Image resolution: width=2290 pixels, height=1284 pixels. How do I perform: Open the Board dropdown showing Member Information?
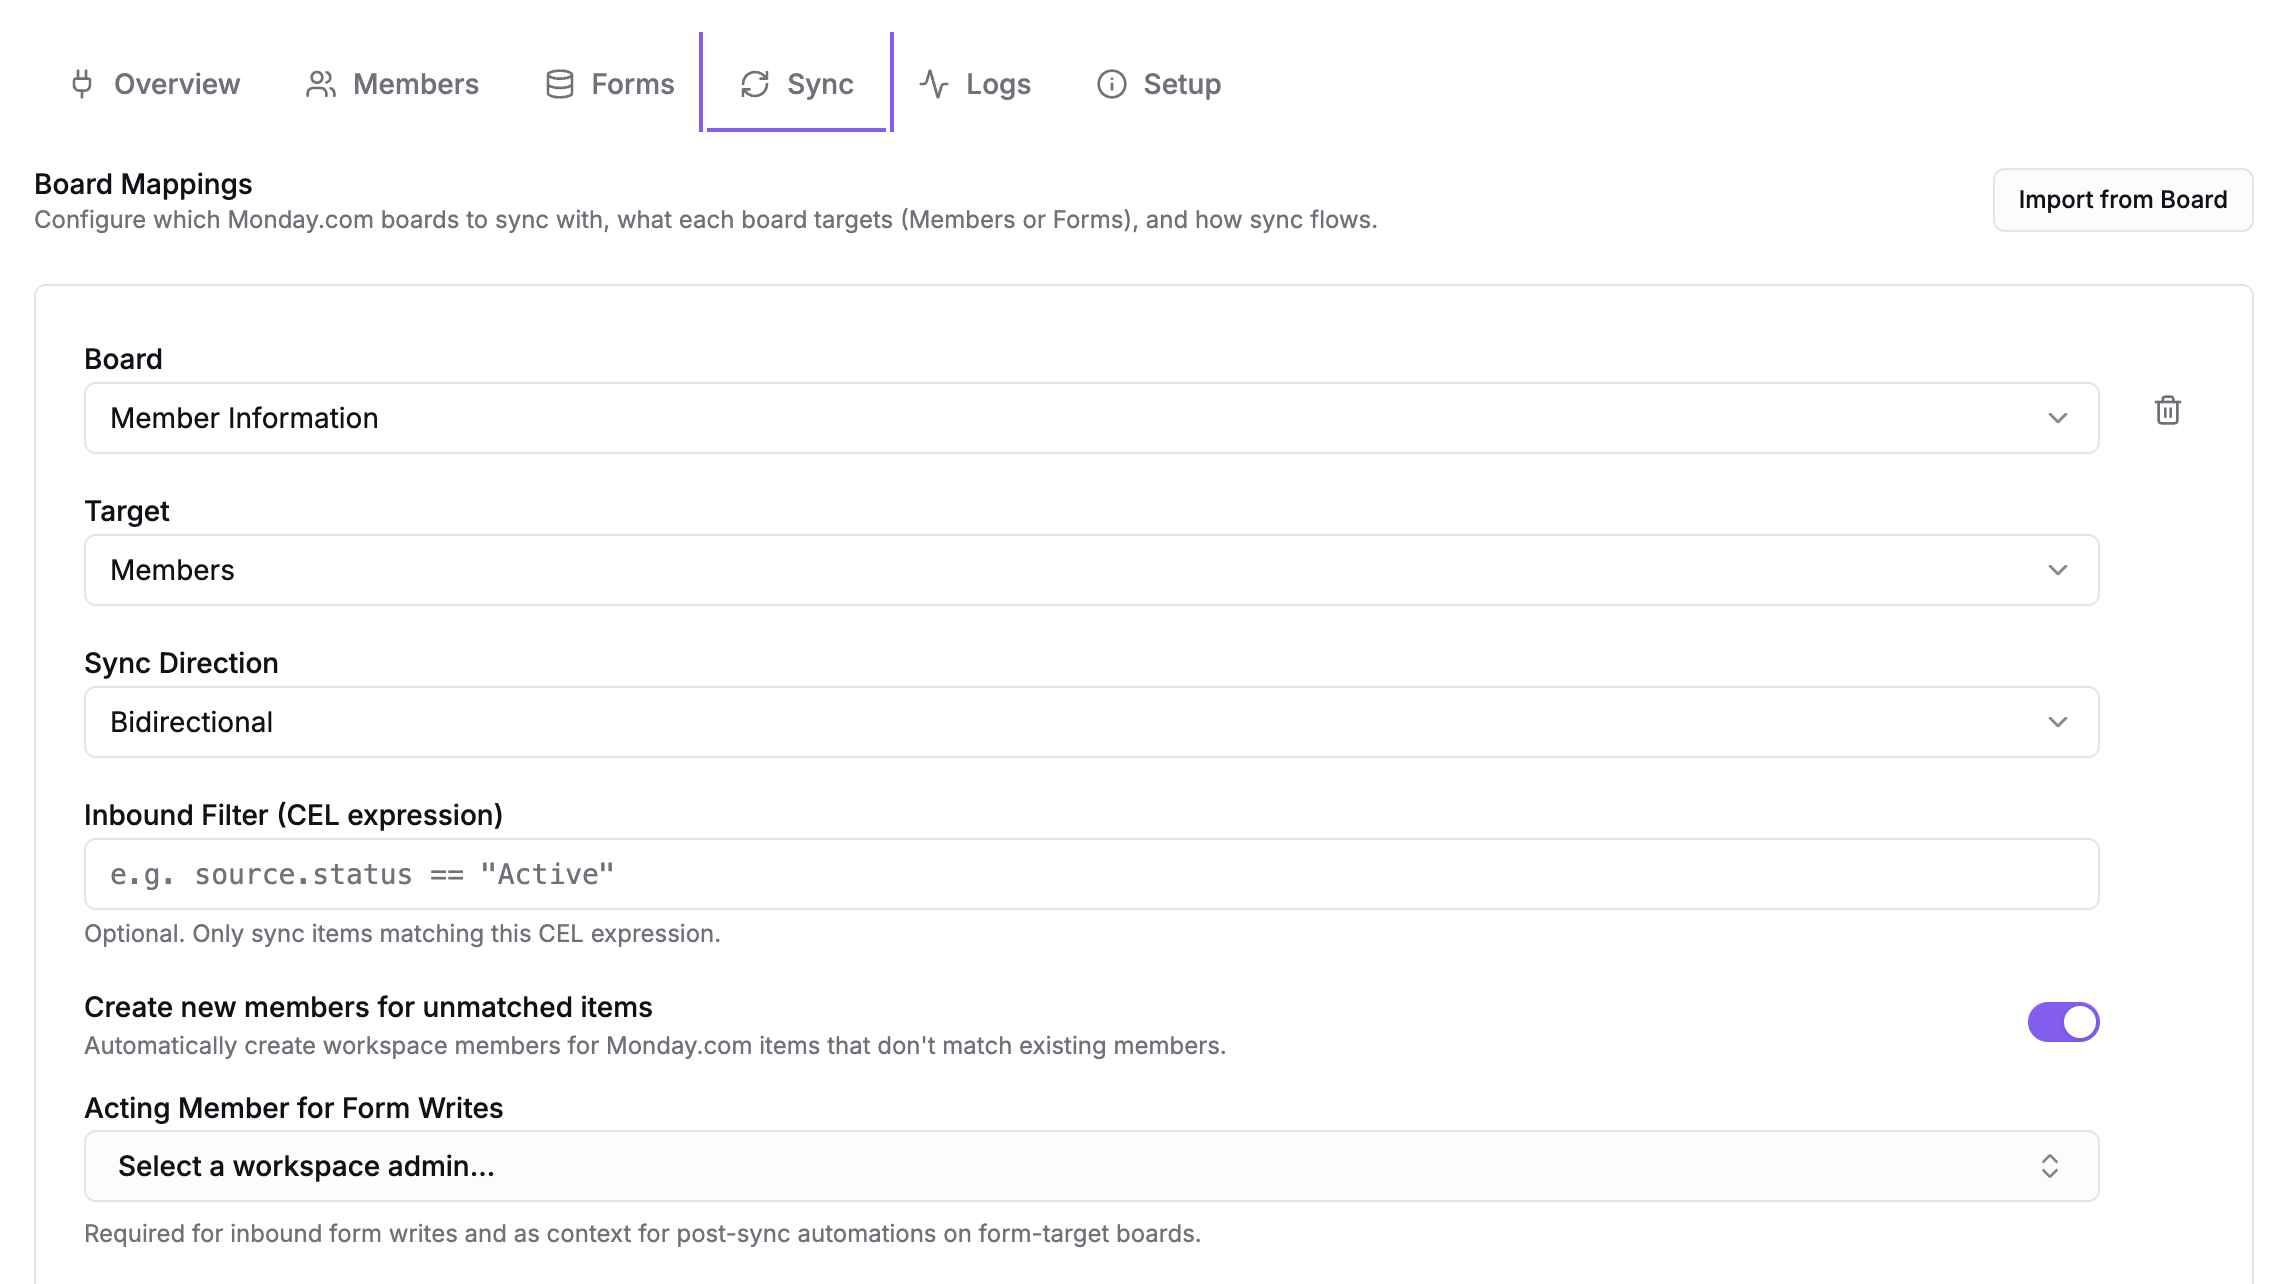[x=1090, y=418]
